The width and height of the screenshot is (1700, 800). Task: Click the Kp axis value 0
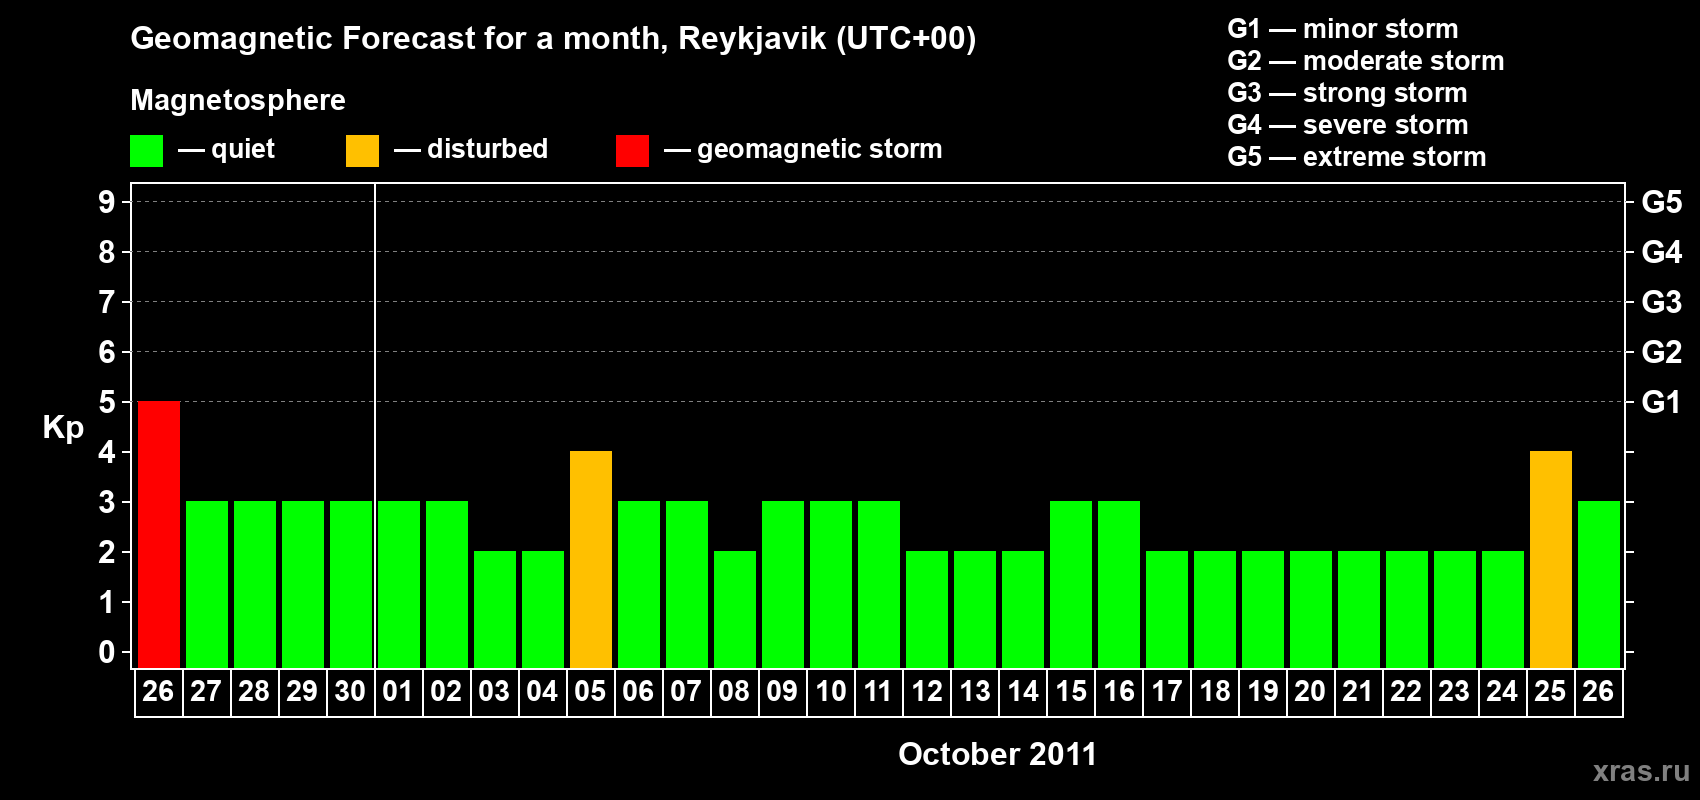pyautogui.click(x=107, y=652)
